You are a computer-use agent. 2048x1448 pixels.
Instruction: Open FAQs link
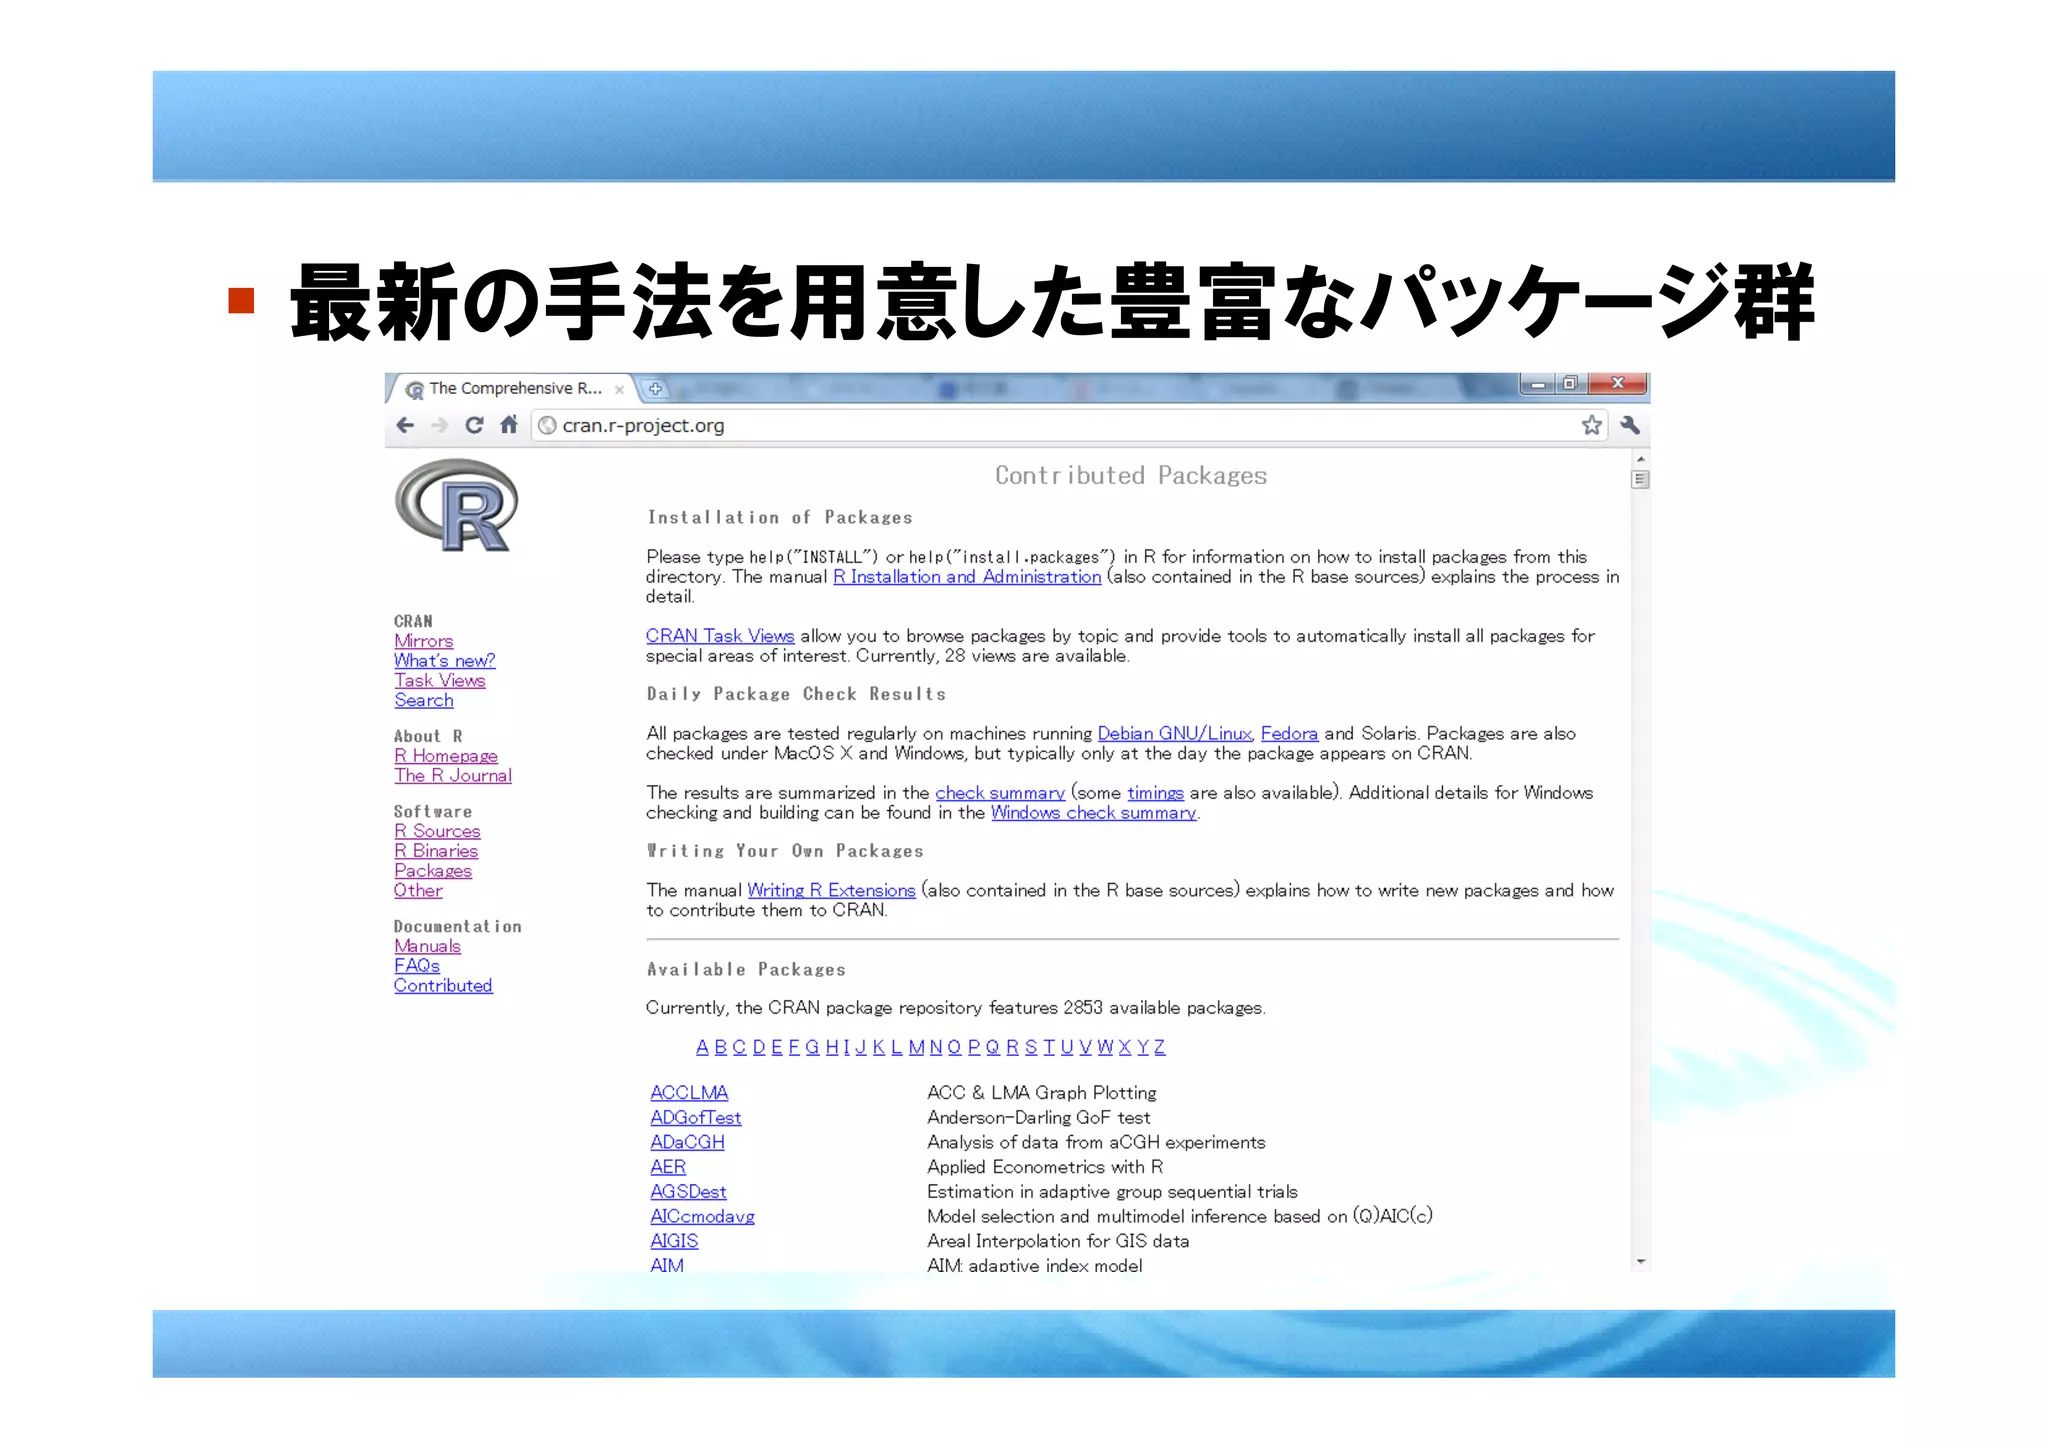coord(416,966)
